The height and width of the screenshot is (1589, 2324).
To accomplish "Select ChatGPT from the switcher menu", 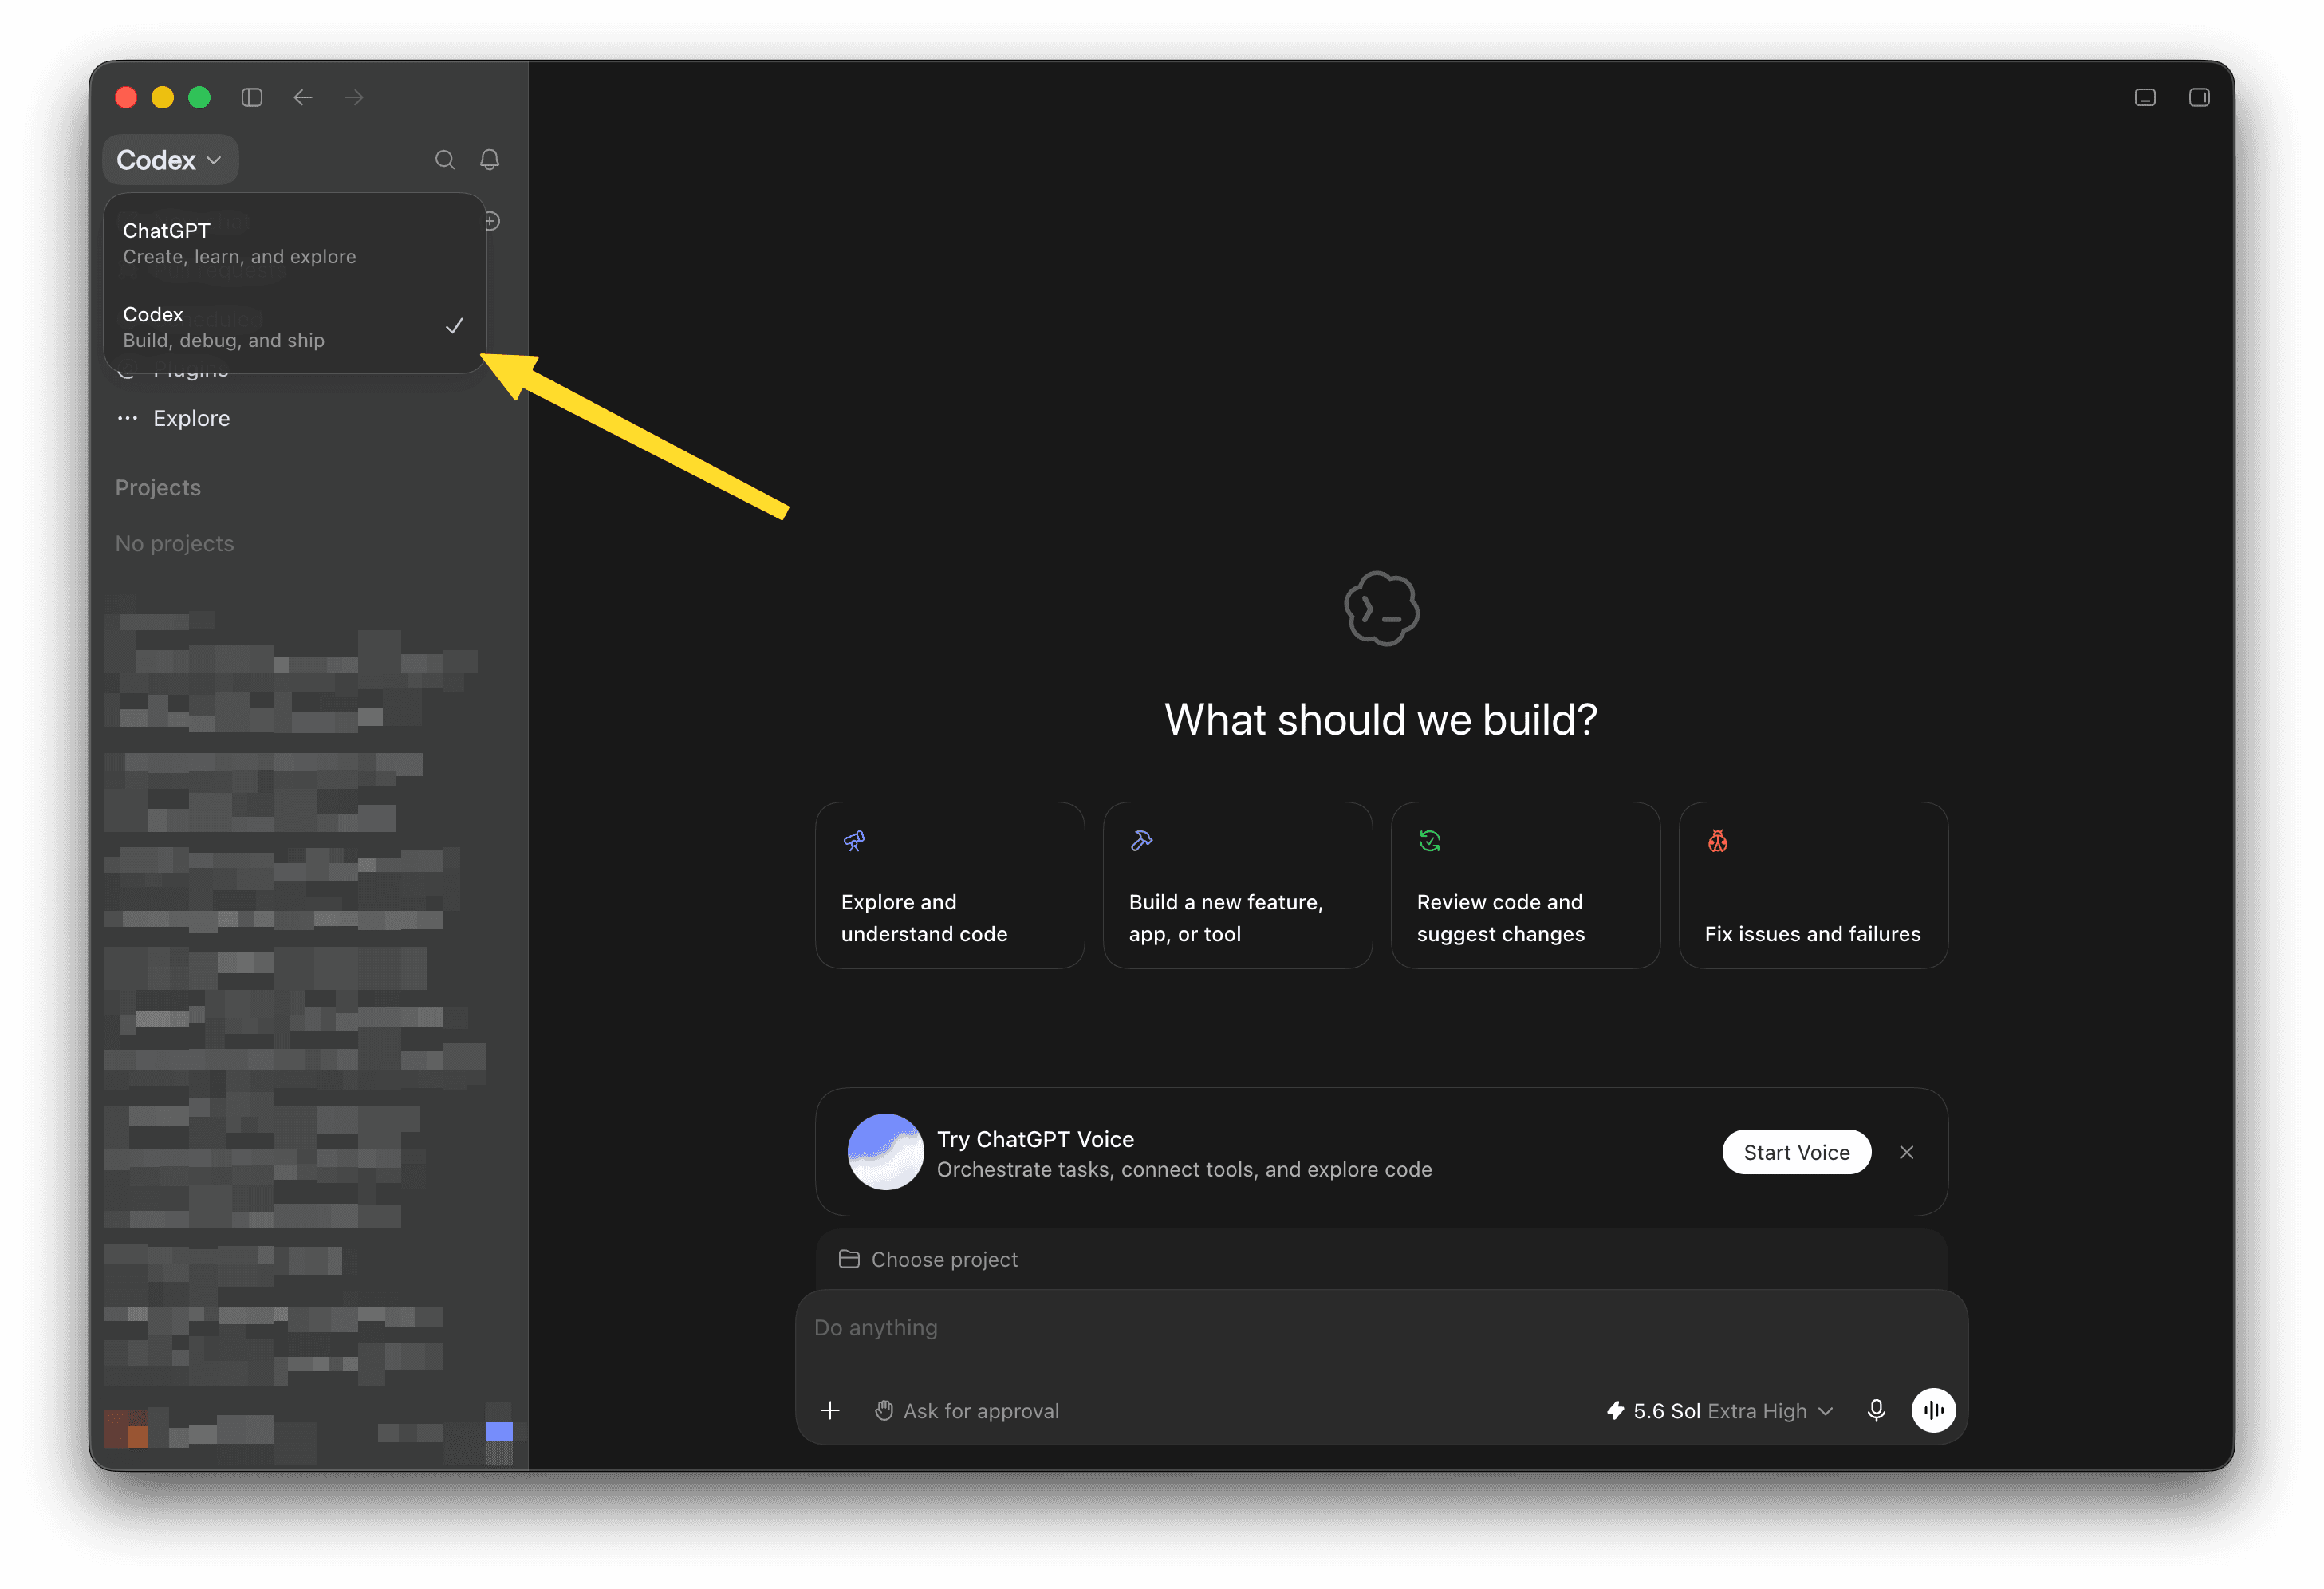I will [294, 243].
